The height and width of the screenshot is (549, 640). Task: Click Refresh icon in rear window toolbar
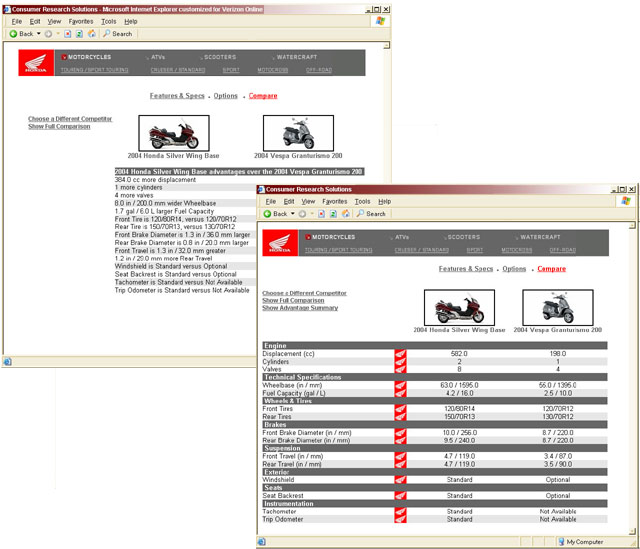coord(79,34)
